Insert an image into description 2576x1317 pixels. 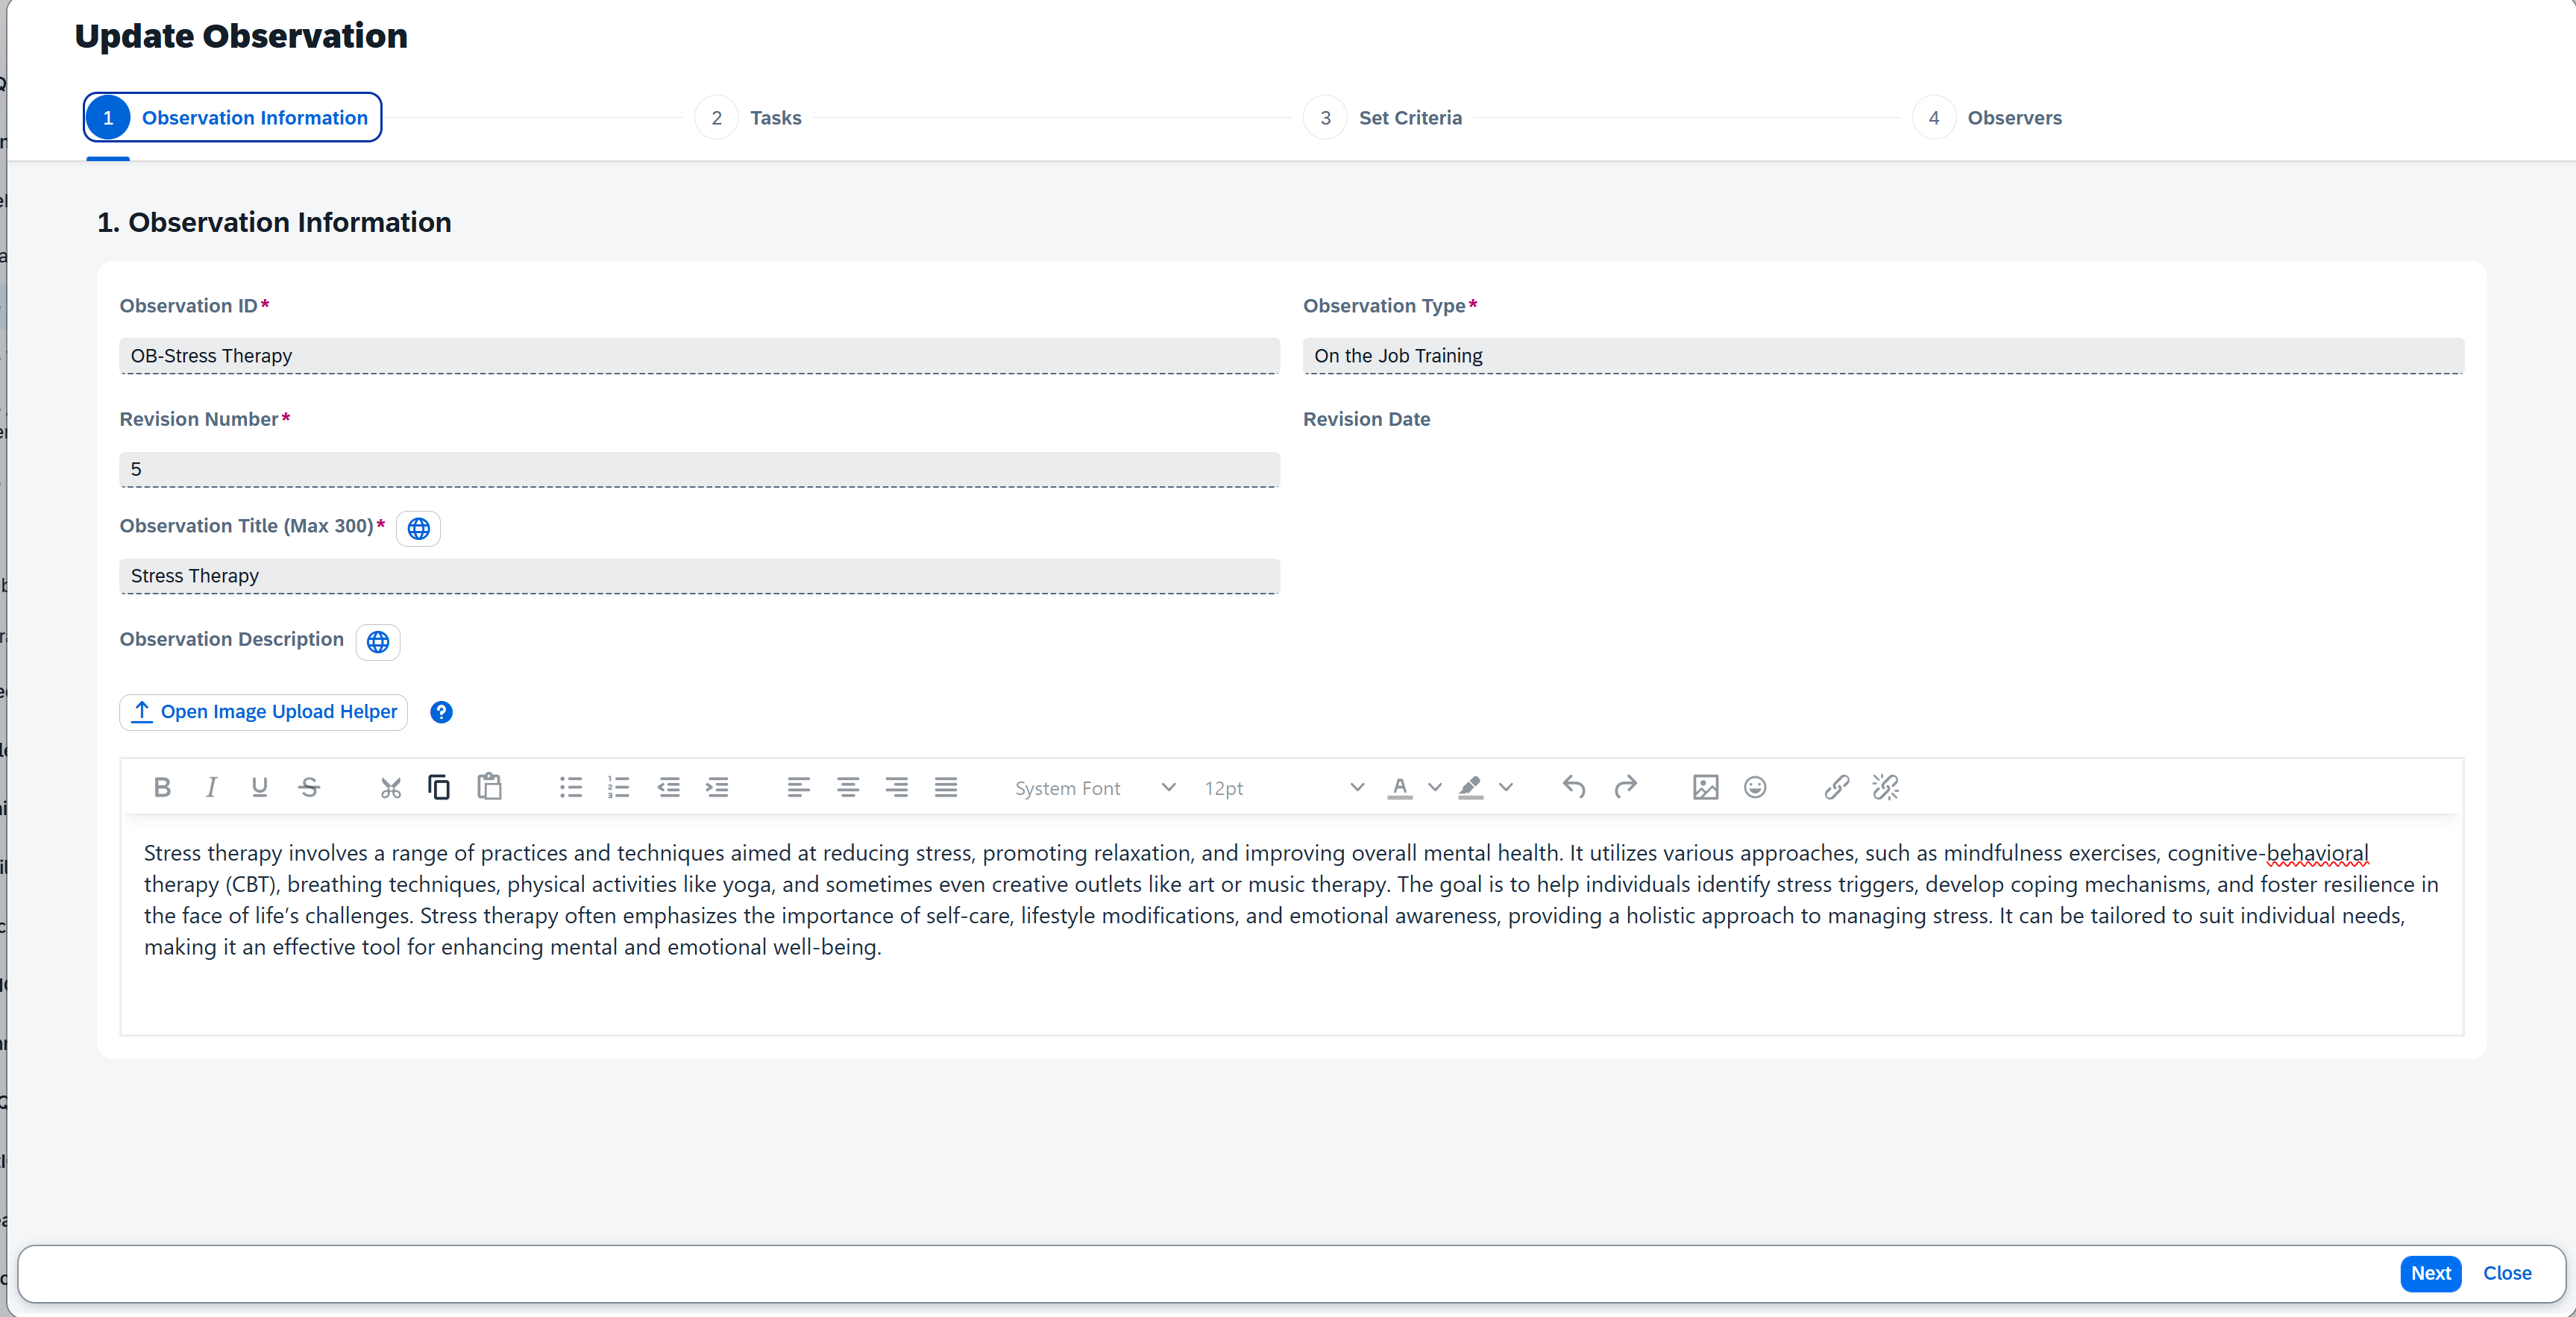[1705, 788]
